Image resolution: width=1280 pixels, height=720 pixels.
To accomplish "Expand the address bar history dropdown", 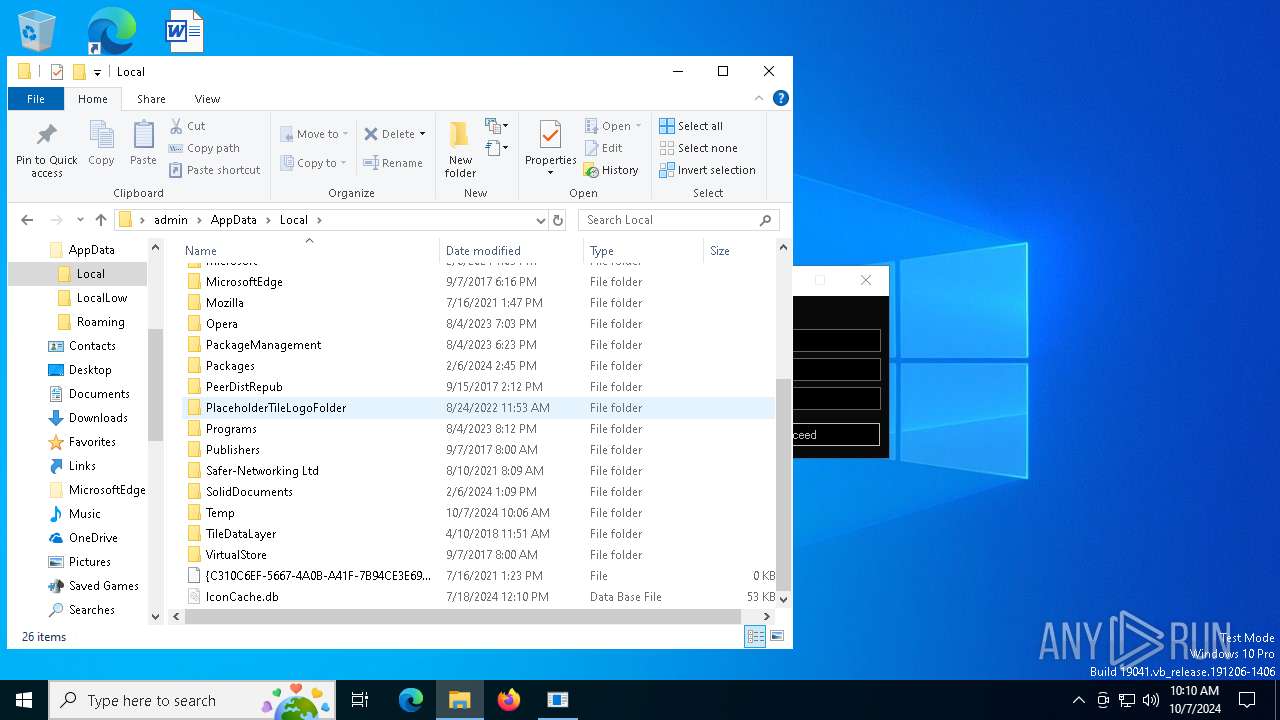I will point(540,220).
